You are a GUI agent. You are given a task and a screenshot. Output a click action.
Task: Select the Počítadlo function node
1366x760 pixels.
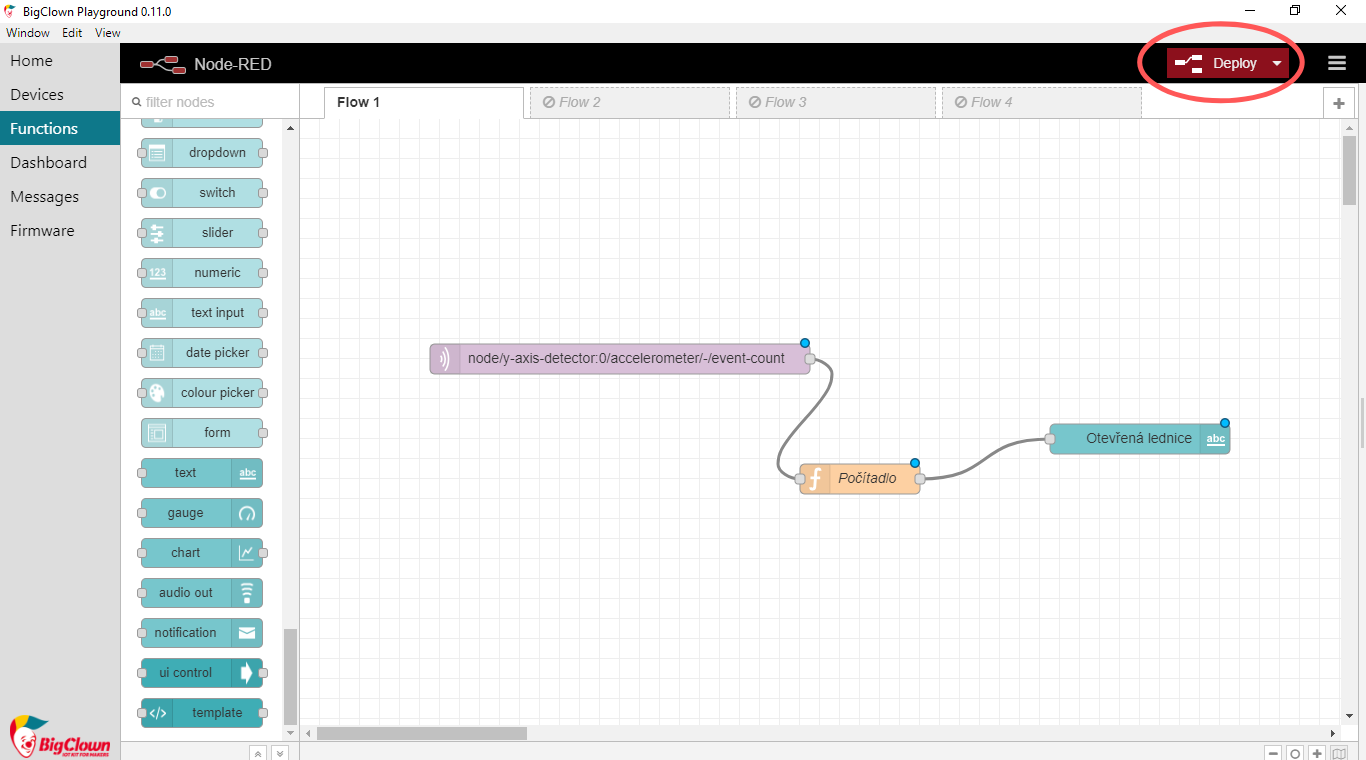coord(860,479)
